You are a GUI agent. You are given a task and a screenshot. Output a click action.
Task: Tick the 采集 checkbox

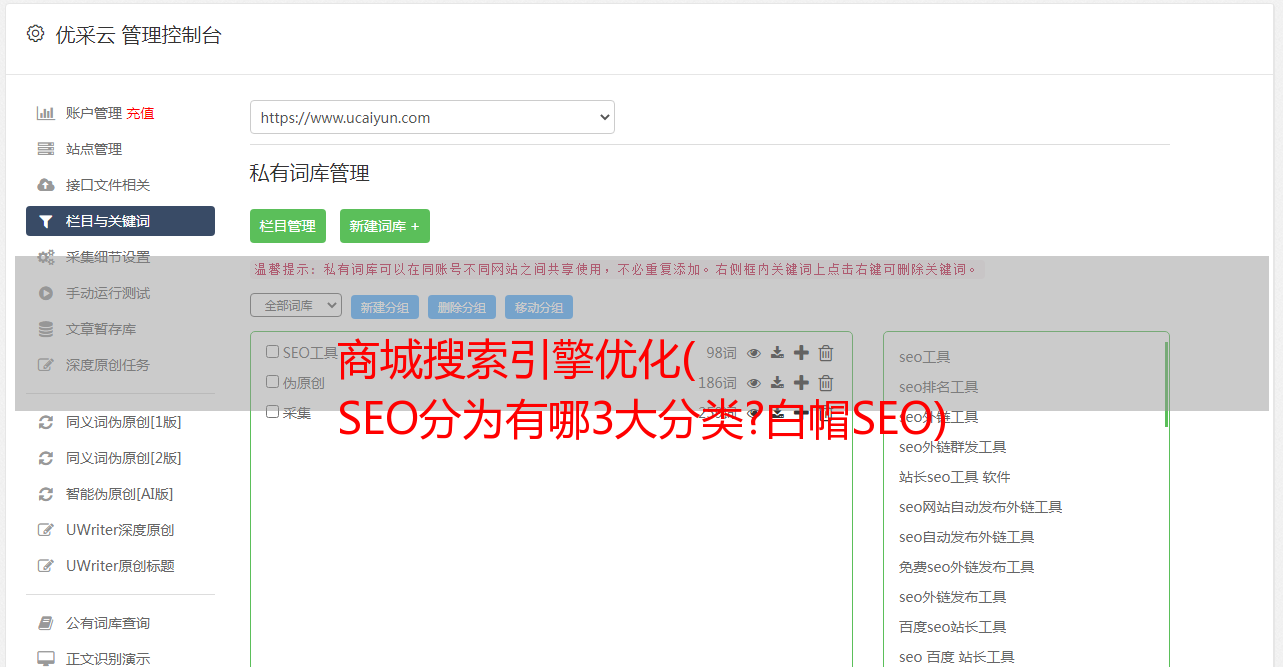272,411
